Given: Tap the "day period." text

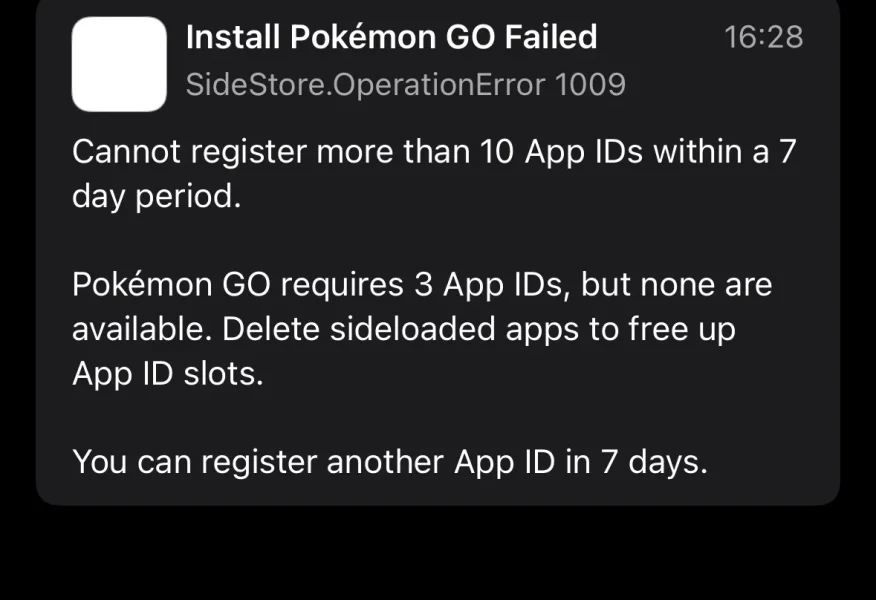Looking at the screenshot, I should pyautogui.click(x=157, y=196).
